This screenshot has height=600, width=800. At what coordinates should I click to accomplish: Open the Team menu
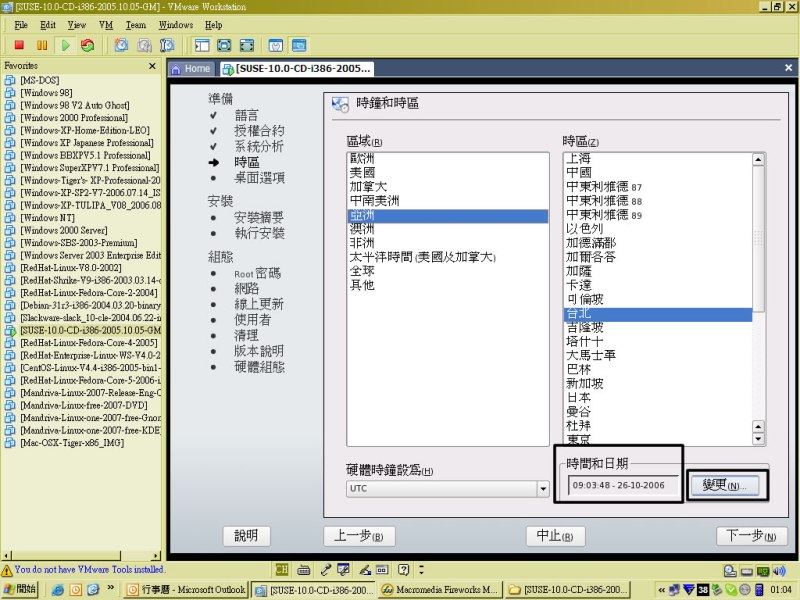tap(136, 25)
